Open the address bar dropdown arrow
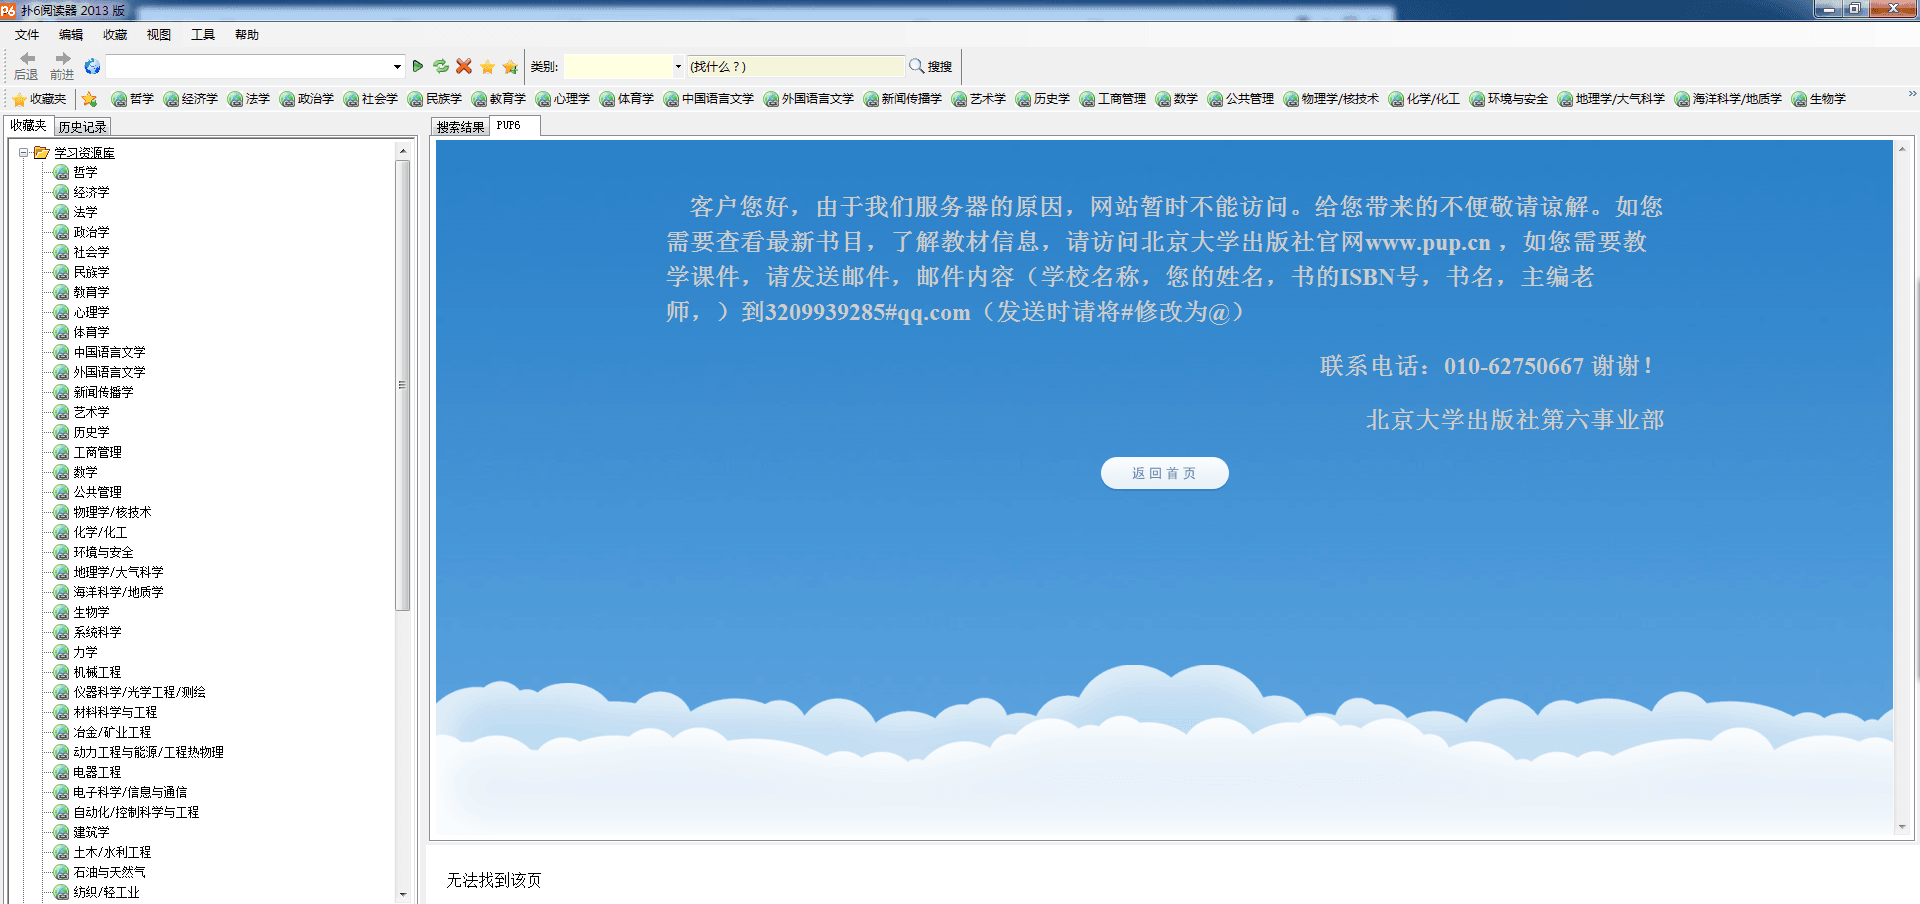 (x=396, y=66)
